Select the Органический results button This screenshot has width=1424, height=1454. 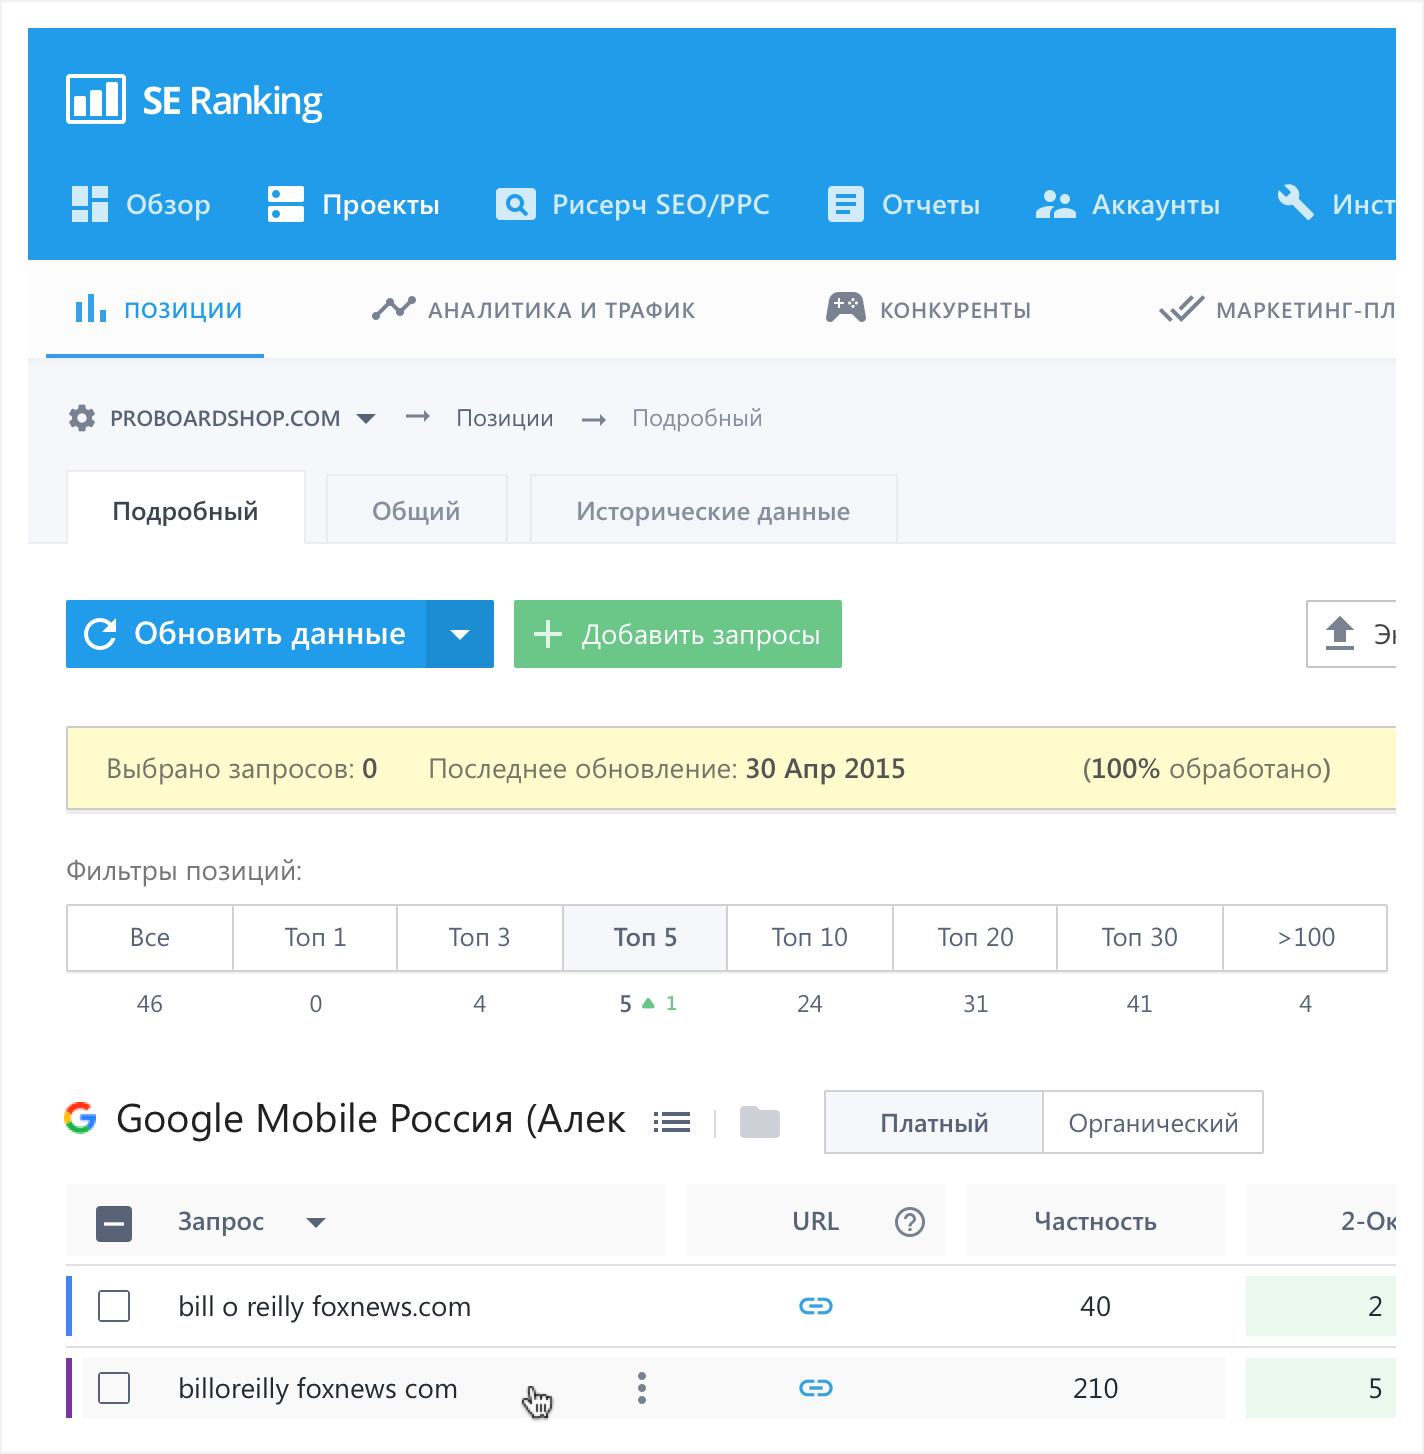pyautogui.click(x=1152, y=1123)
